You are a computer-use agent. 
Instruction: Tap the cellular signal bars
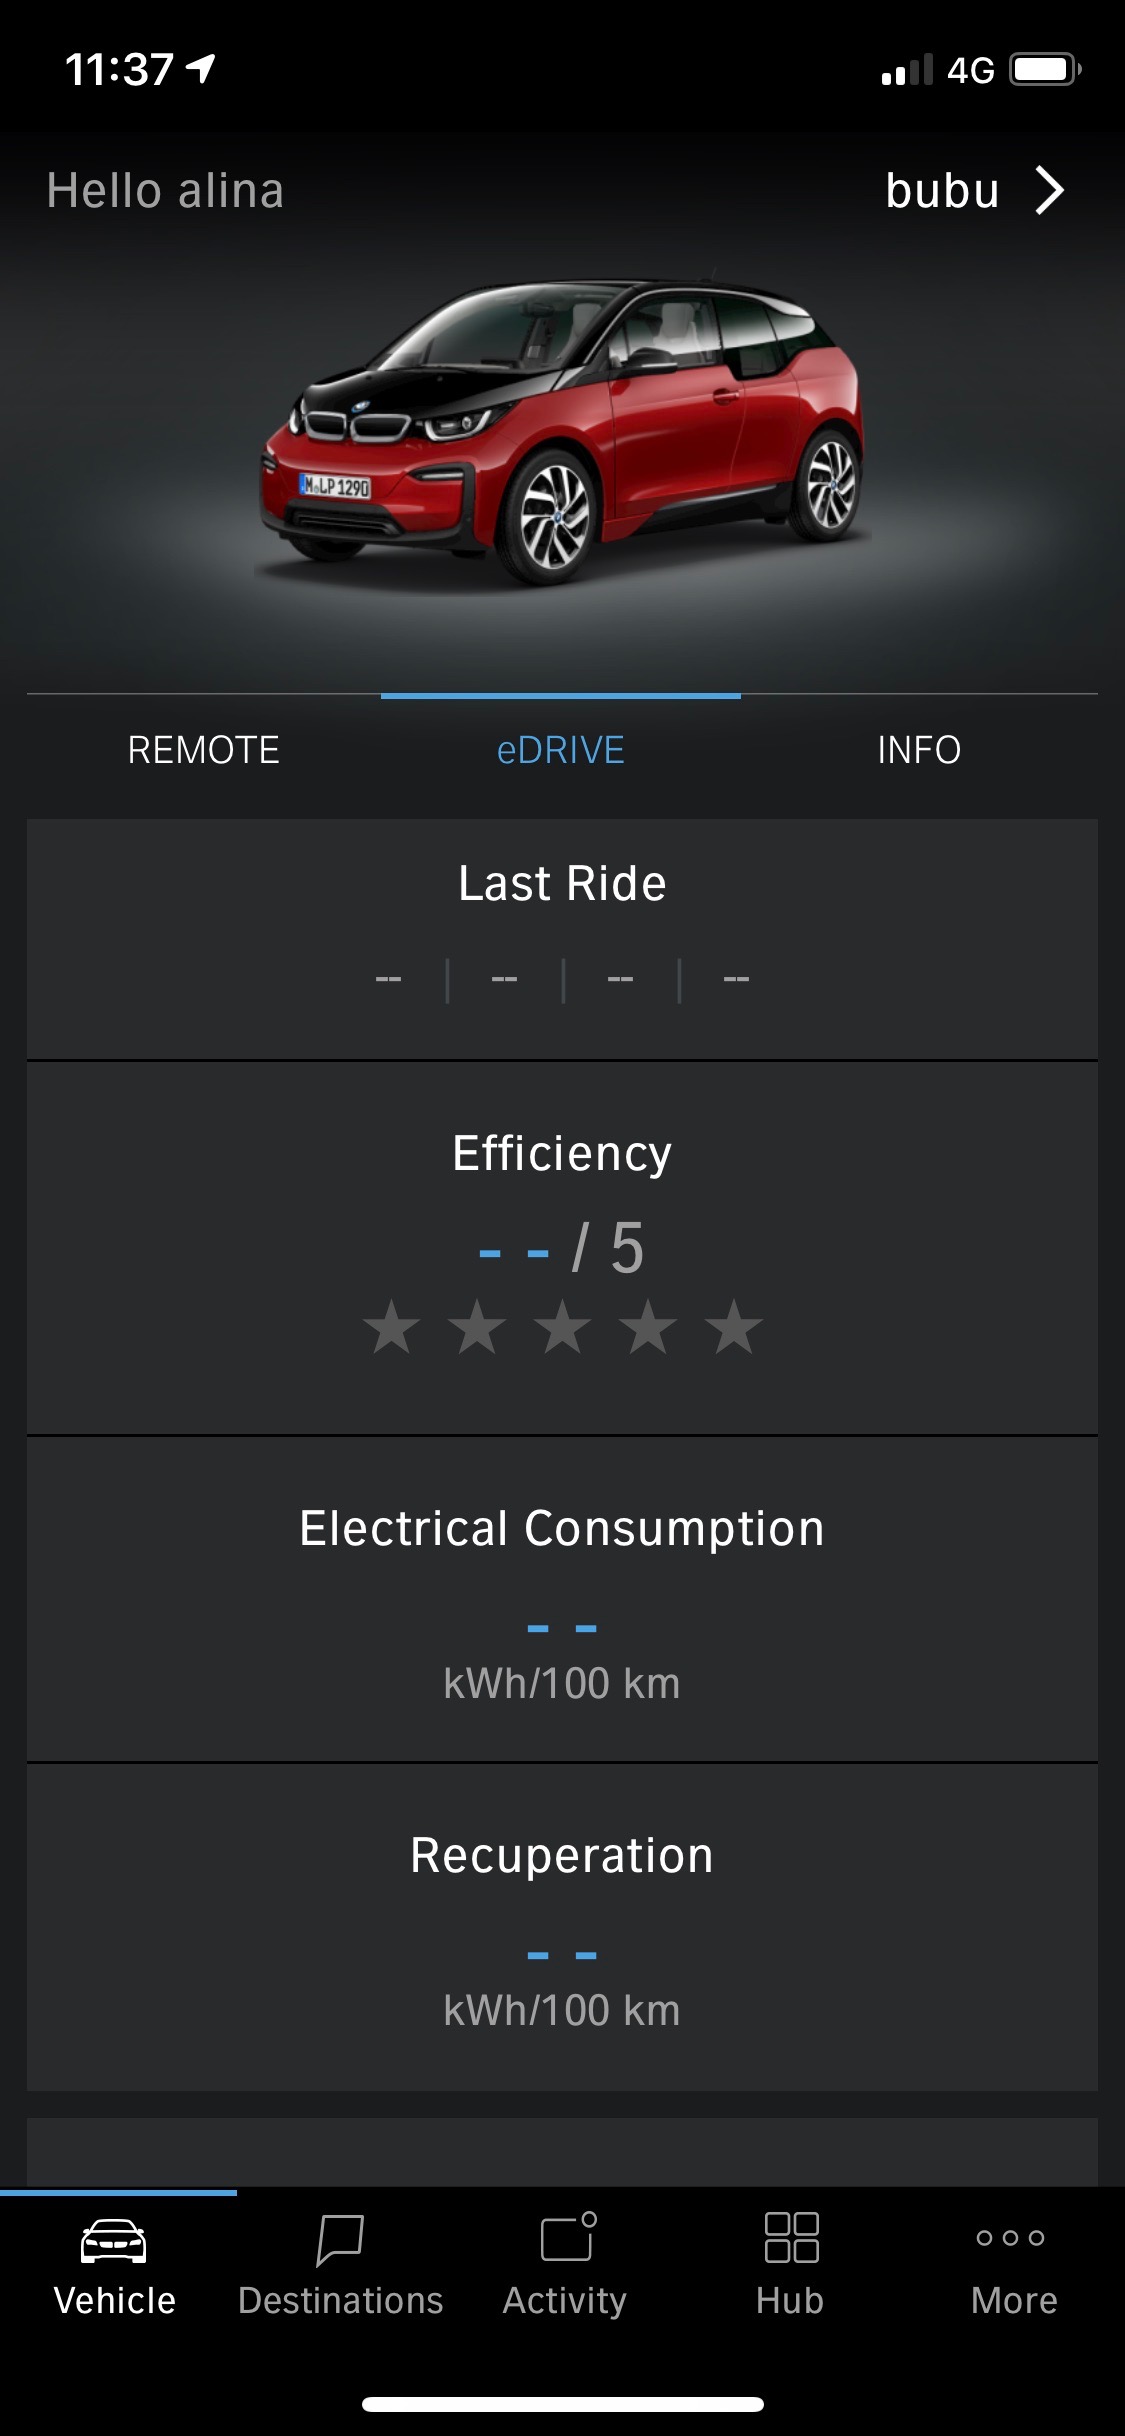click(x=906, y=70)
